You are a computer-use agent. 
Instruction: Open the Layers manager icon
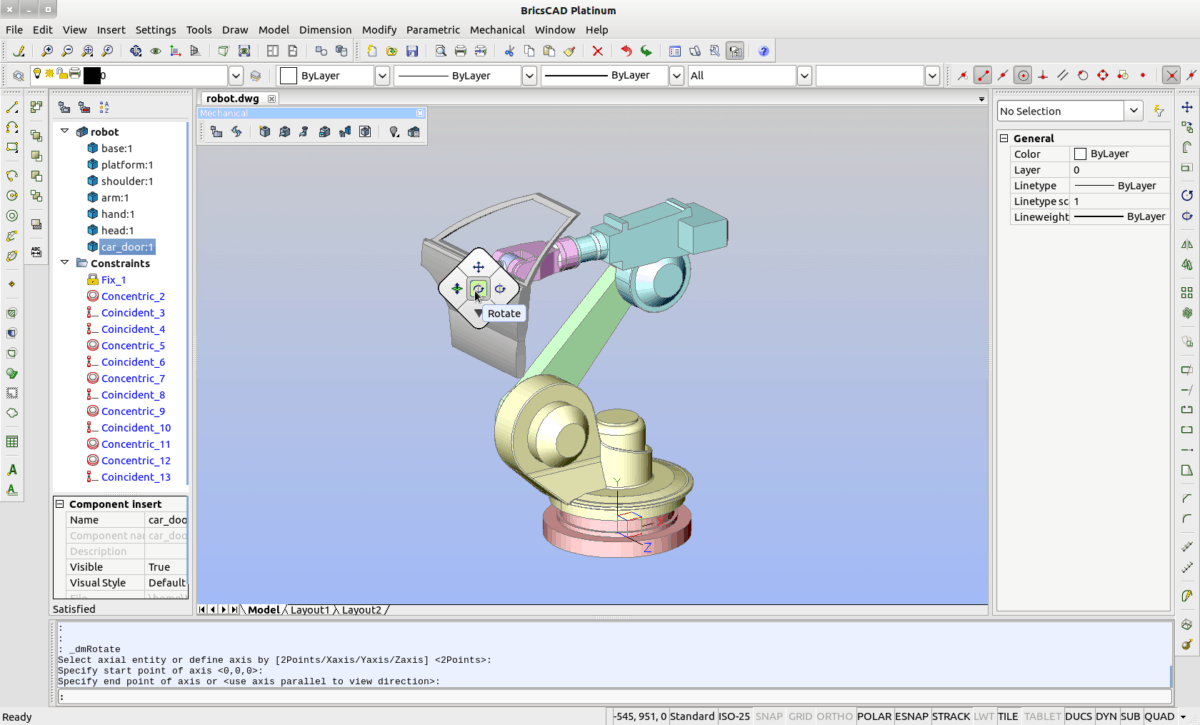tap(18, 76)
